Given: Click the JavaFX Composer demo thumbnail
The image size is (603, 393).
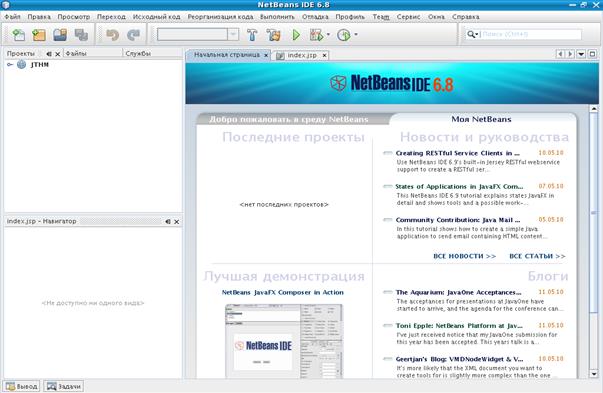Looking at the screenshot, I should (x=284, y=341).
